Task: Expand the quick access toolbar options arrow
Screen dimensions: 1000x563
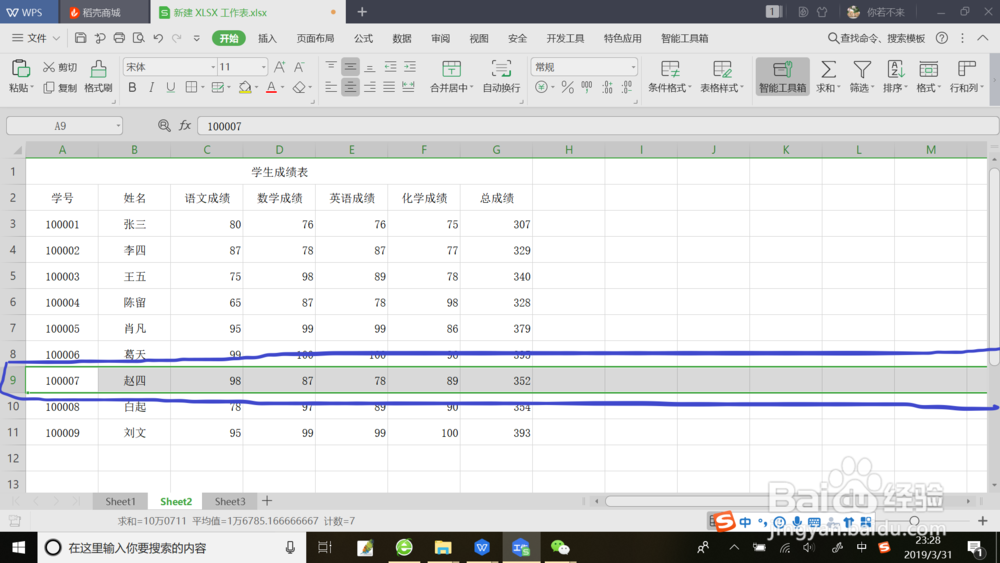Action: (196, 38)
